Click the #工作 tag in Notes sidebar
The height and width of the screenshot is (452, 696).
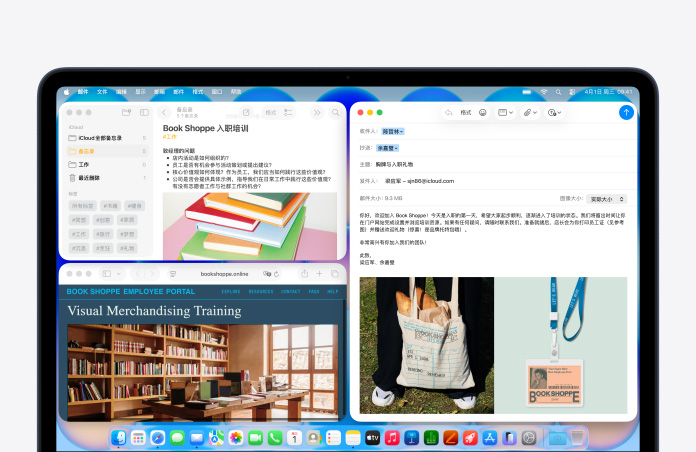coord(79,233)
